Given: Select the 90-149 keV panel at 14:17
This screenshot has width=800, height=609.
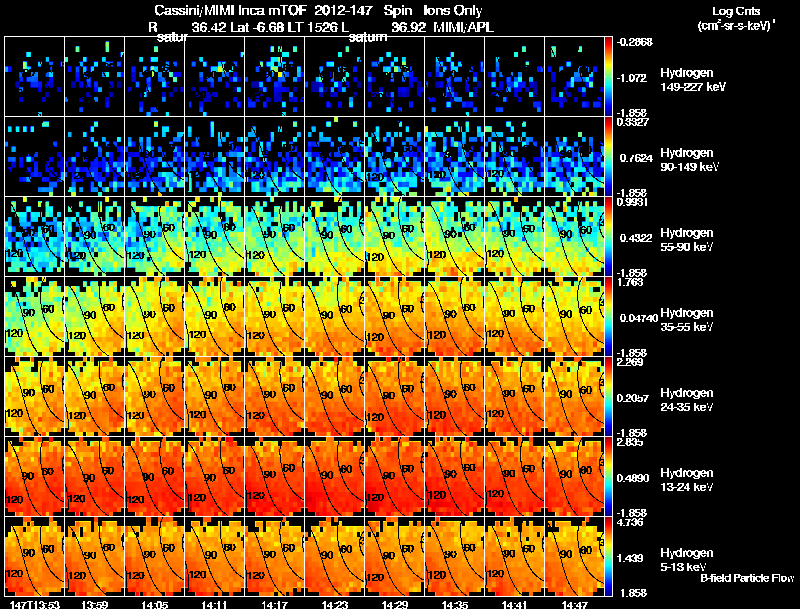Looking at the screenshot, I should click(274, 157).
